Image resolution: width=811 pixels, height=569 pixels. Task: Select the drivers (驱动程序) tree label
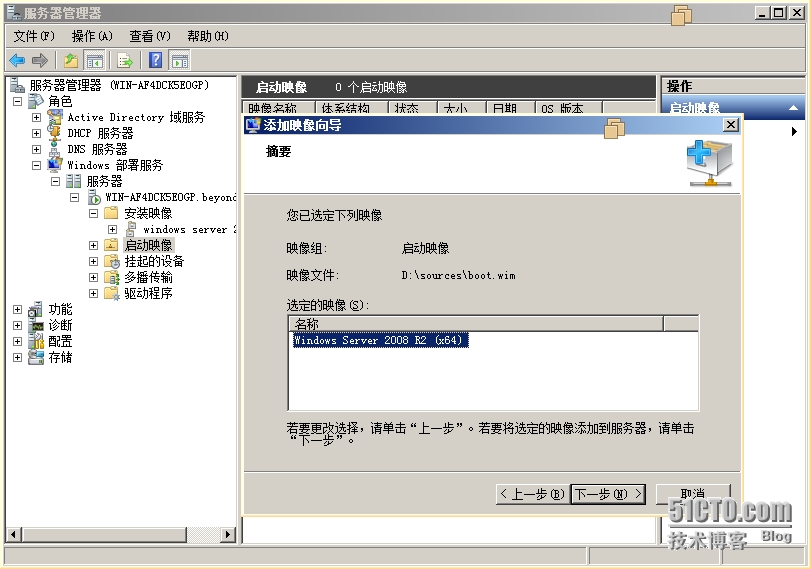tap(148, 293)
